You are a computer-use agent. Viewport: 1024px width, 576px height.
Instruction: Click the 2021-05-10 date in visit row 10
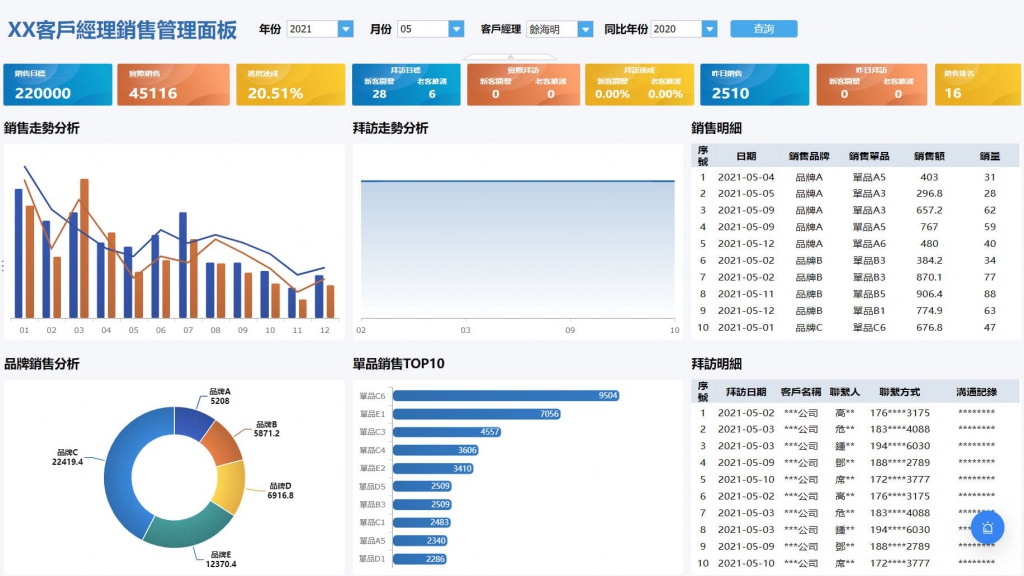(x=746, y=563)
